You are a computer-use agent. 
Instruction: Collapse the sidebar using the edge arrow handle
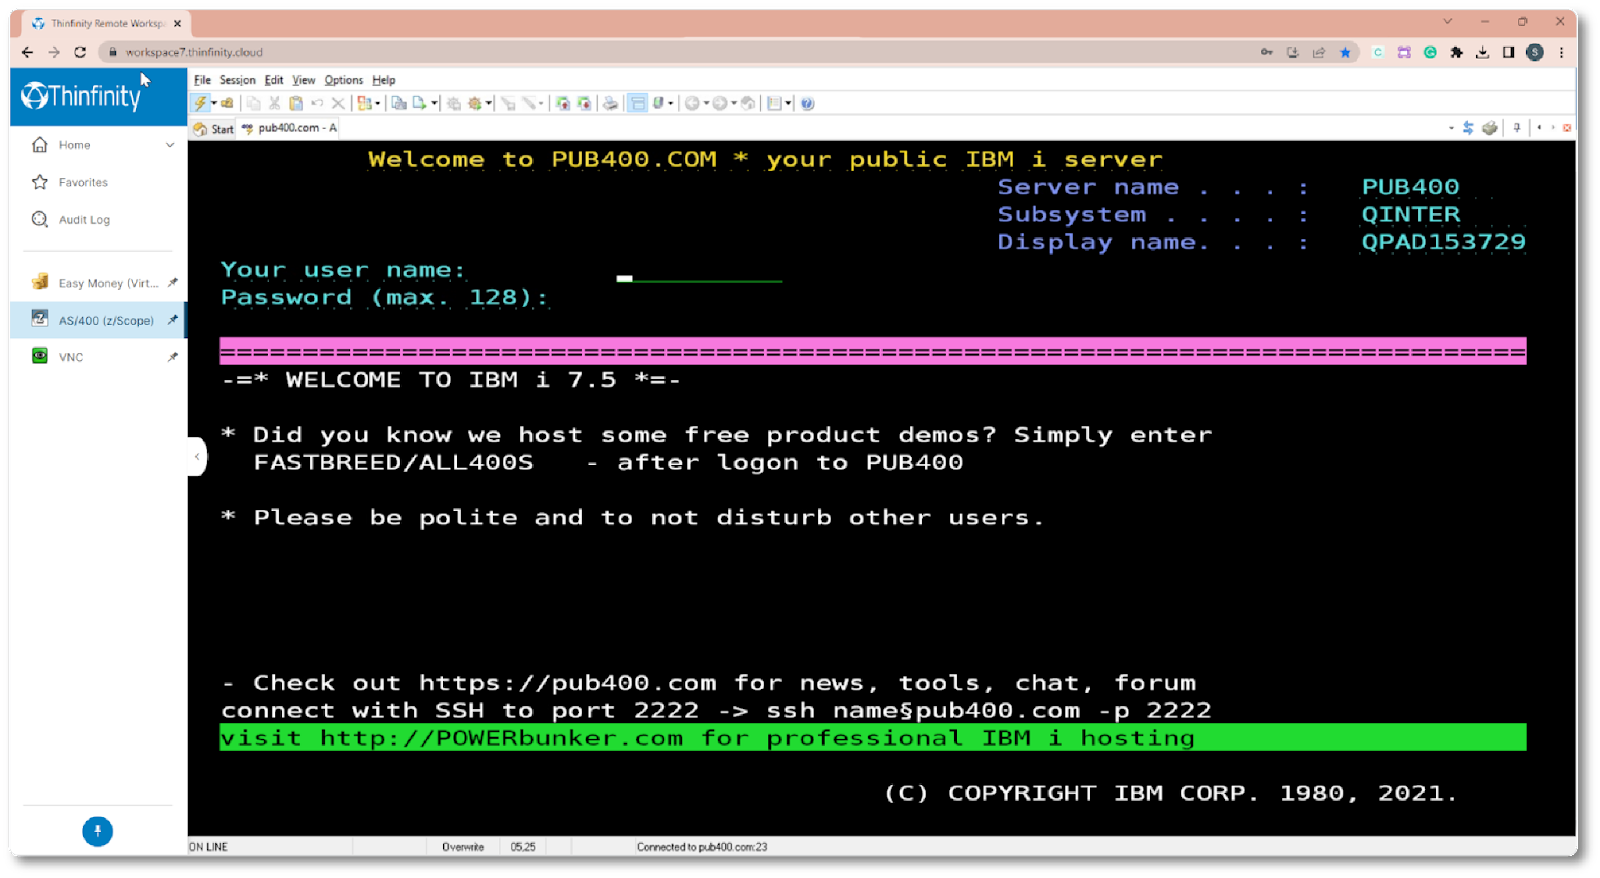pos(197,457)
